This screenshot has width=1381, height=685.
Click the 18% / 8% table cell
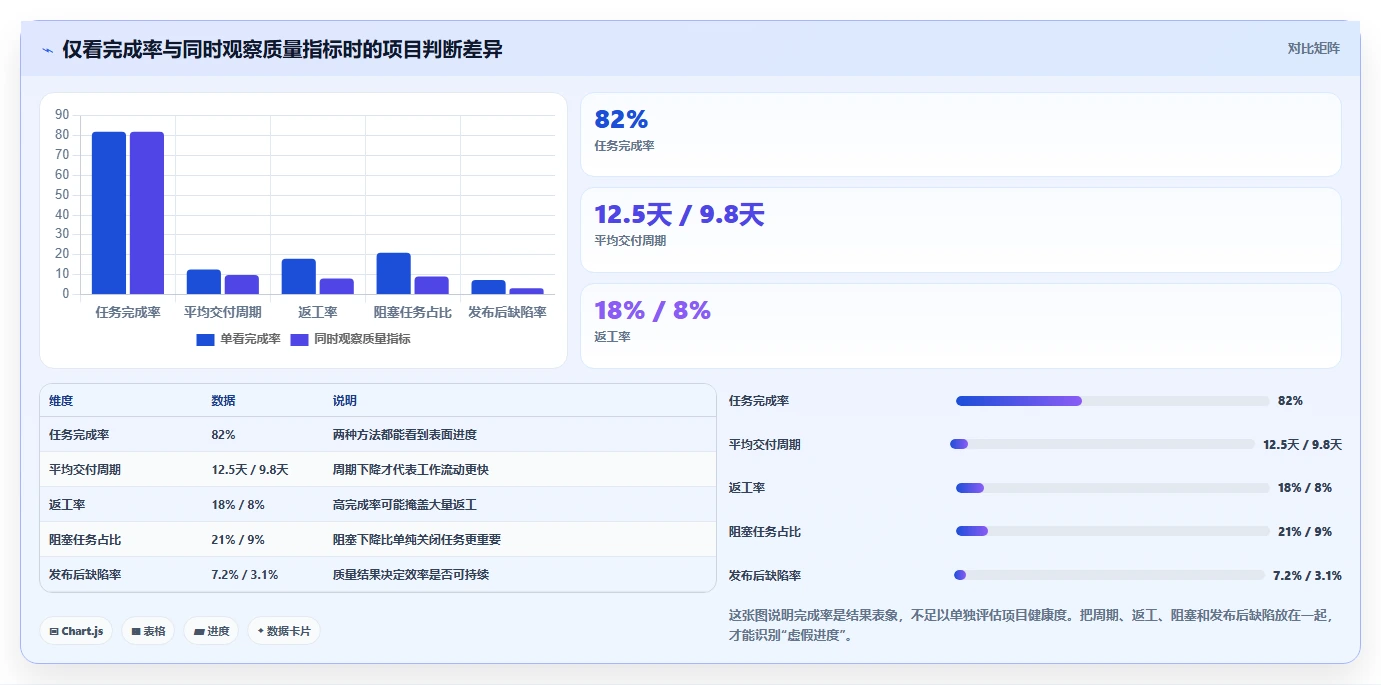238,505
